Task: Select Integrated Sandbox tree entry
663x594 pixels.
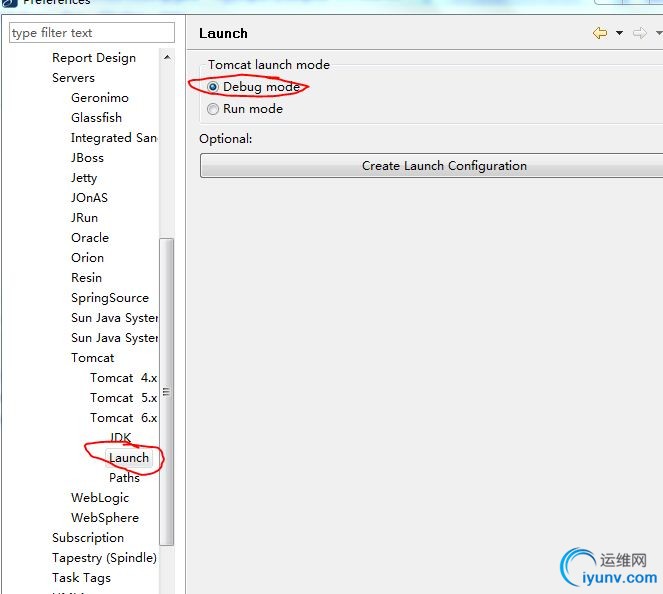Action: click(114, 138)
